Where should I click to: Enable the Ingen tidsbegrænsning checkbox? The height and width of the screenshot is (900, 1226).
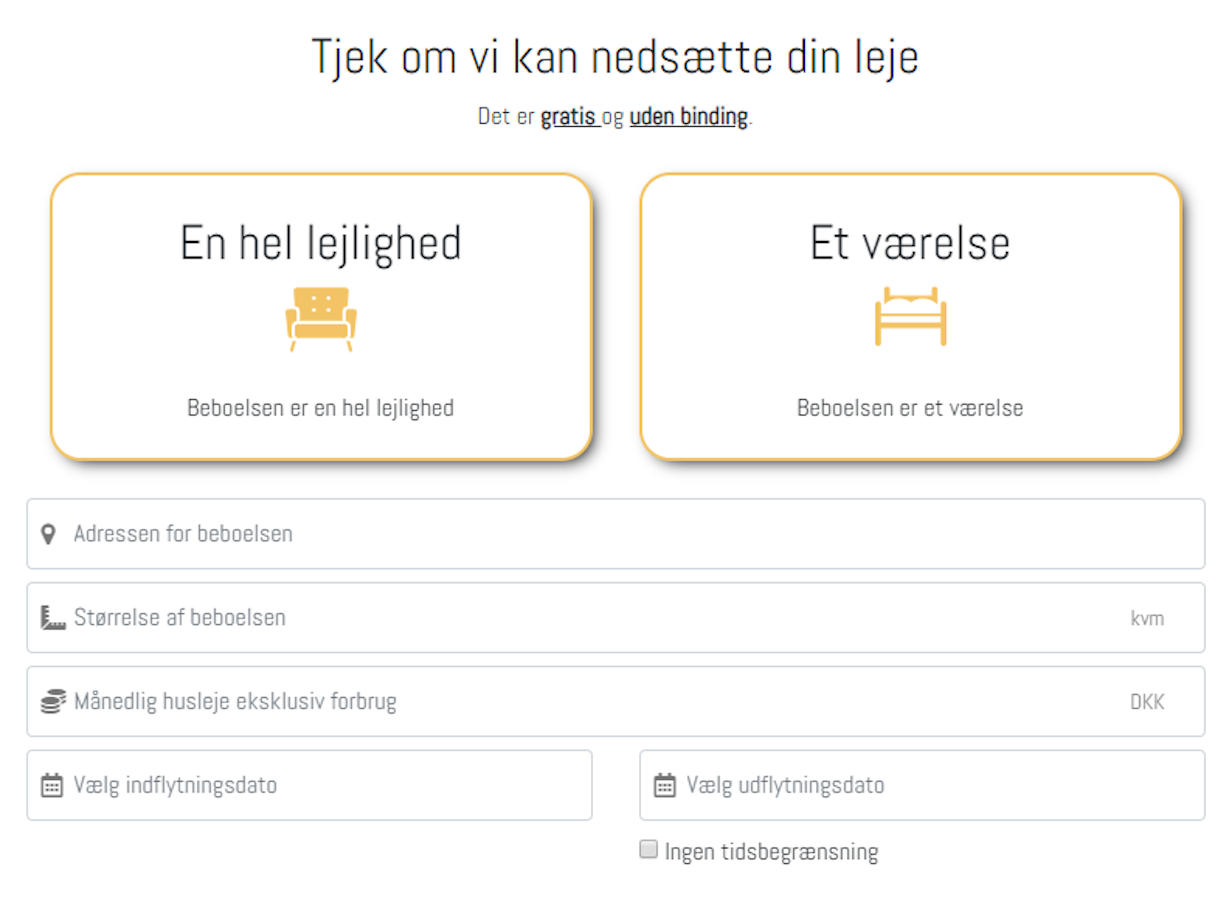[649, 850]
